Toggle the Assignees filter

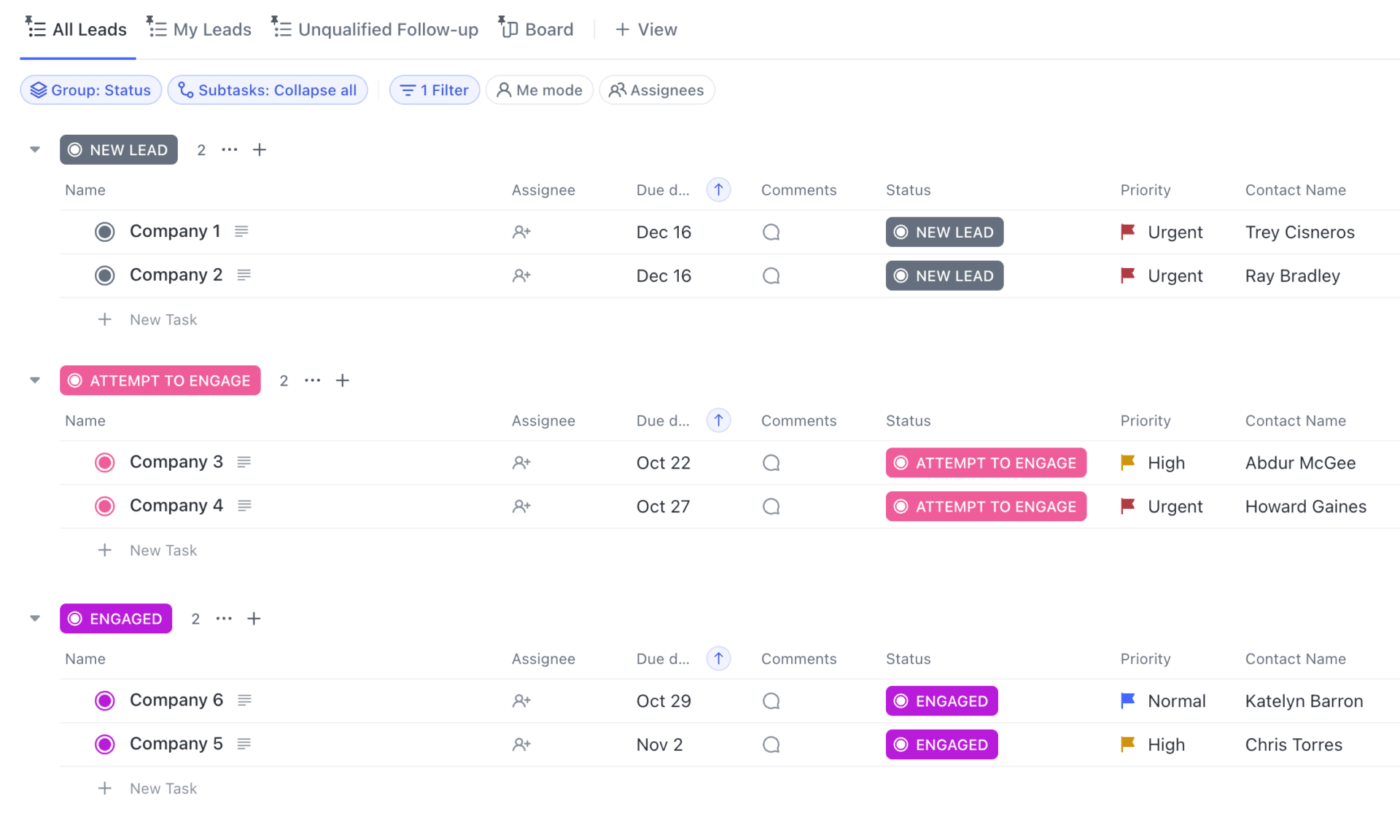pyautogui.click(x=657, y=90)
